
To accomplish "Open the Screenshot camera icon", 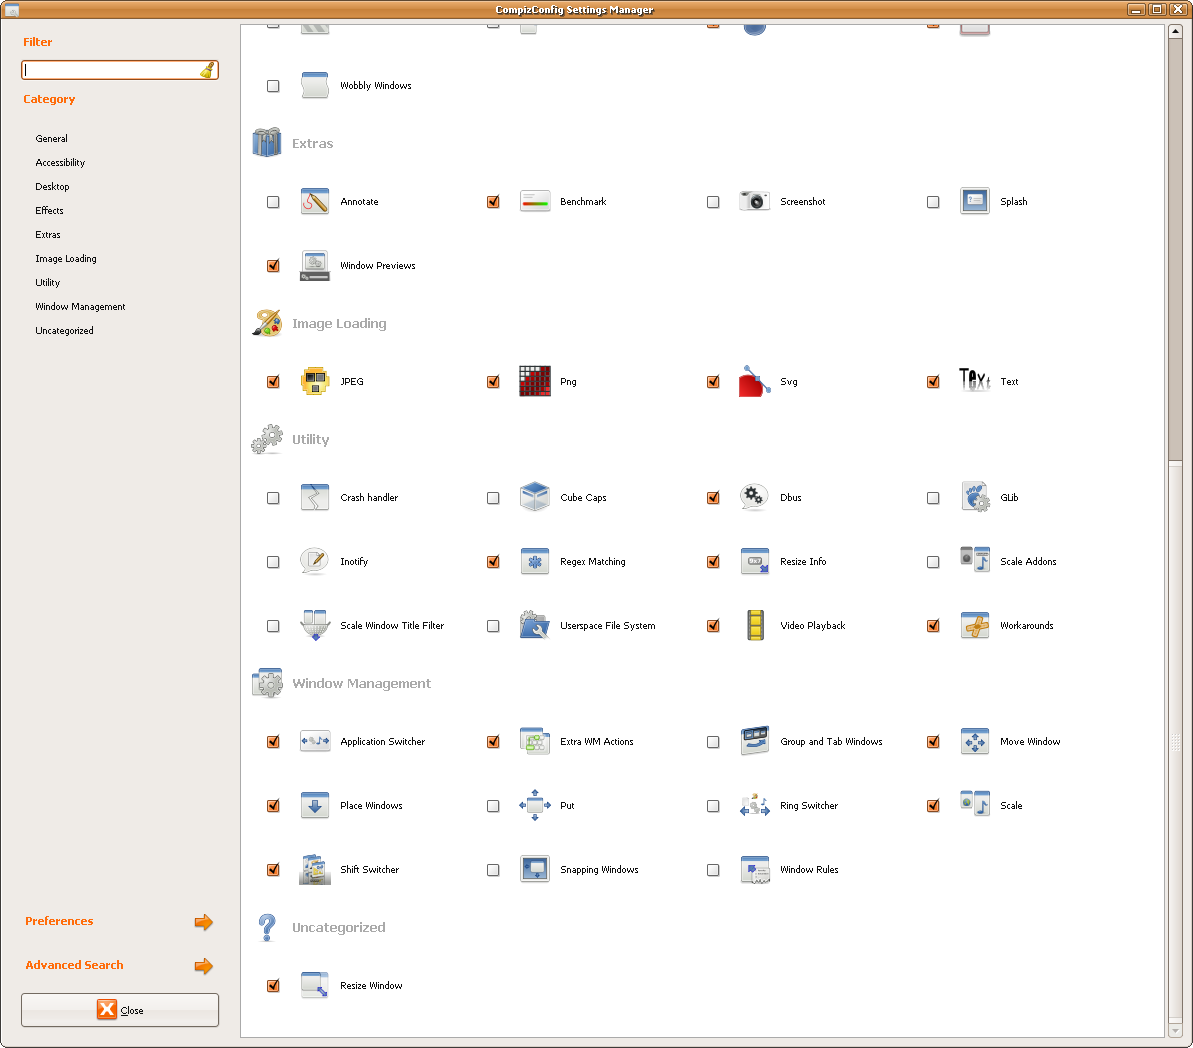I will tap(755, 202).
